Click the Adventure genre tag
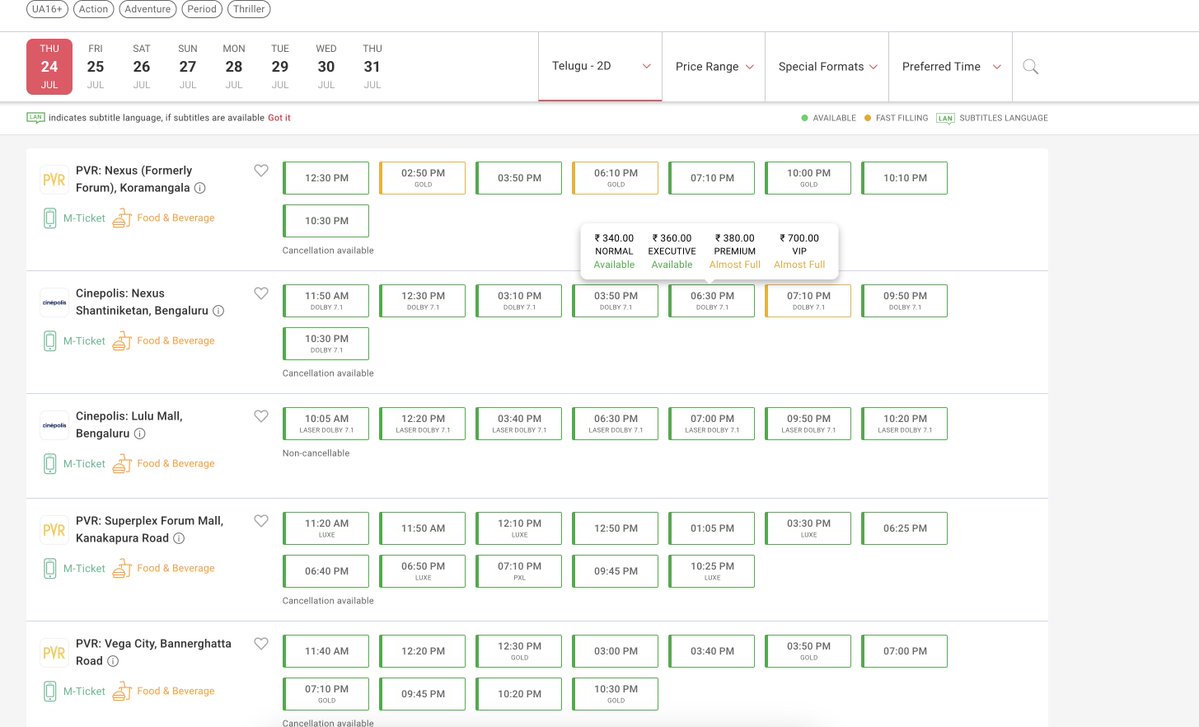The image size is (1199, 727). (148, 9)
